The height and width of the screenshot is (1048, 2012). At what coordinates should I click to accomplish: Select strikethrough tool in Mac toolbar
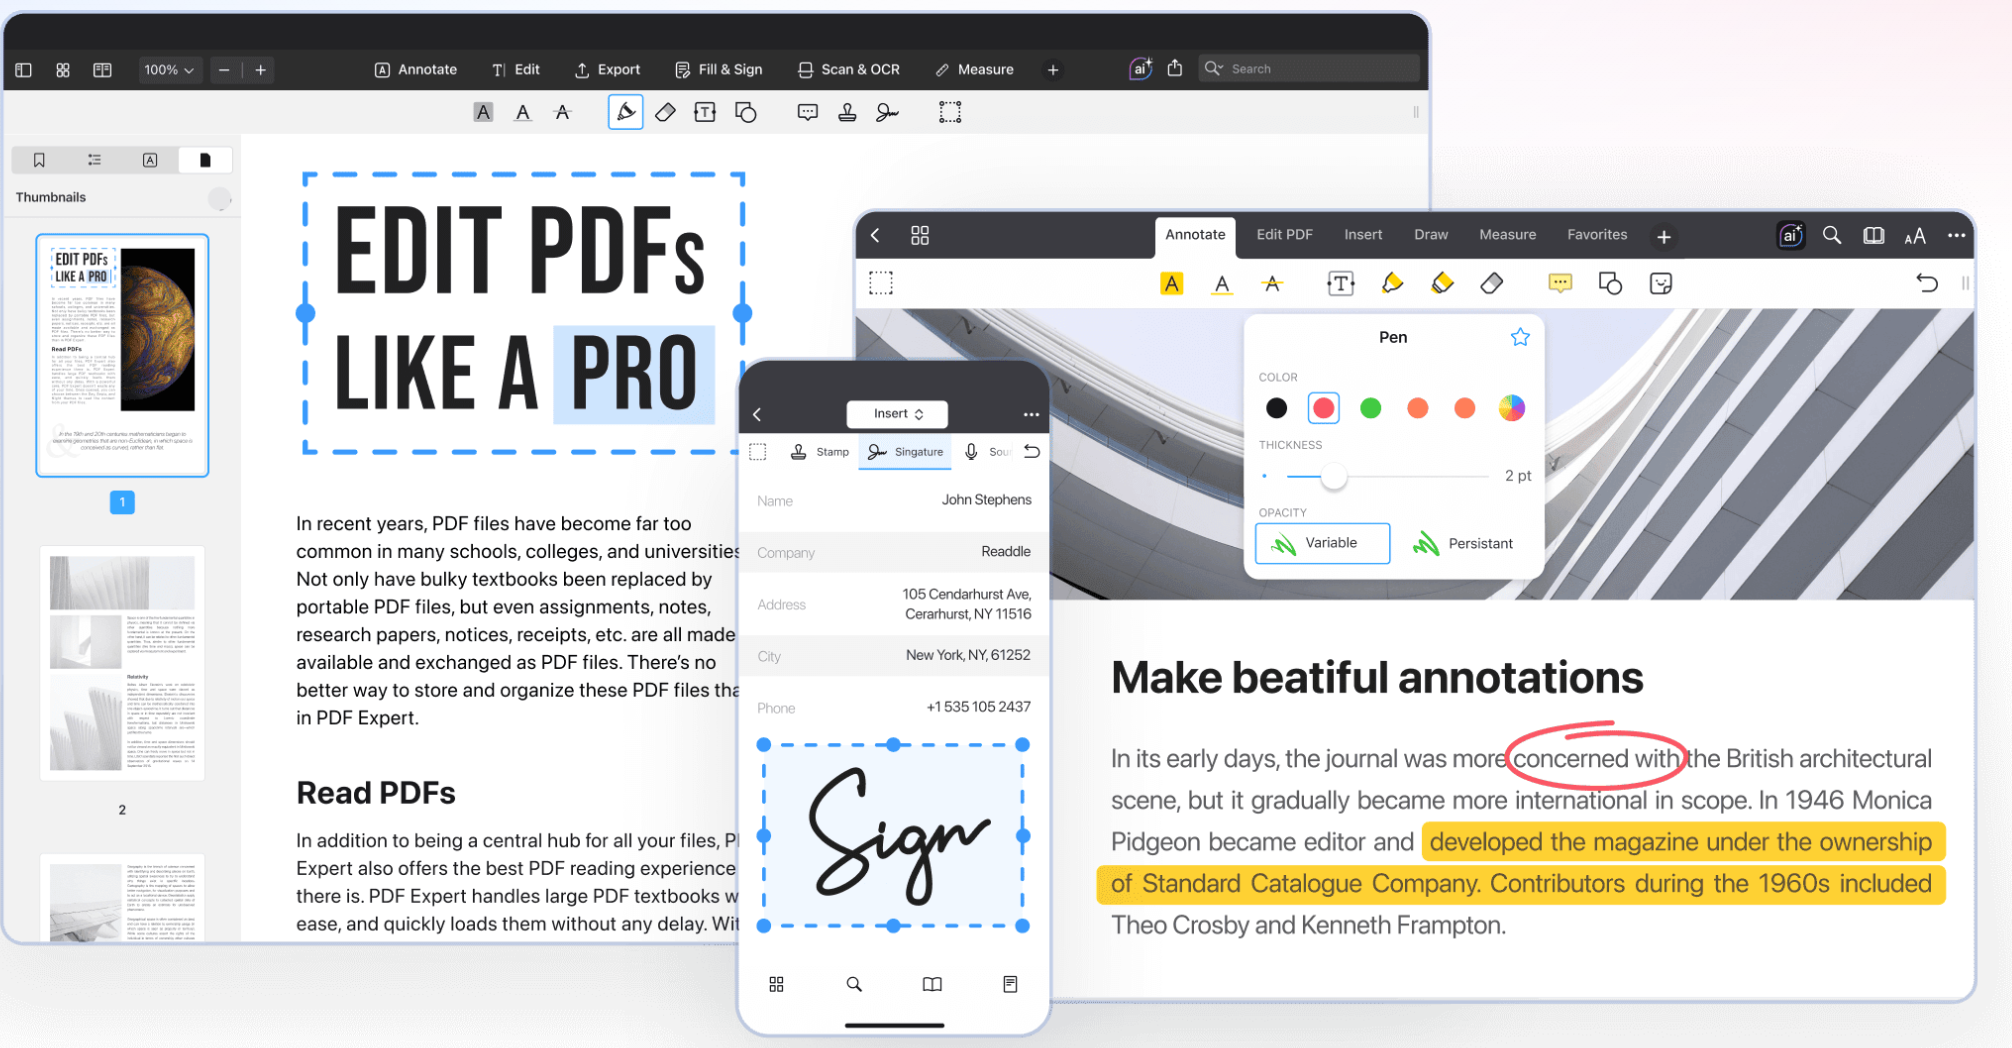pyautogui.click(x=563, y=113)
